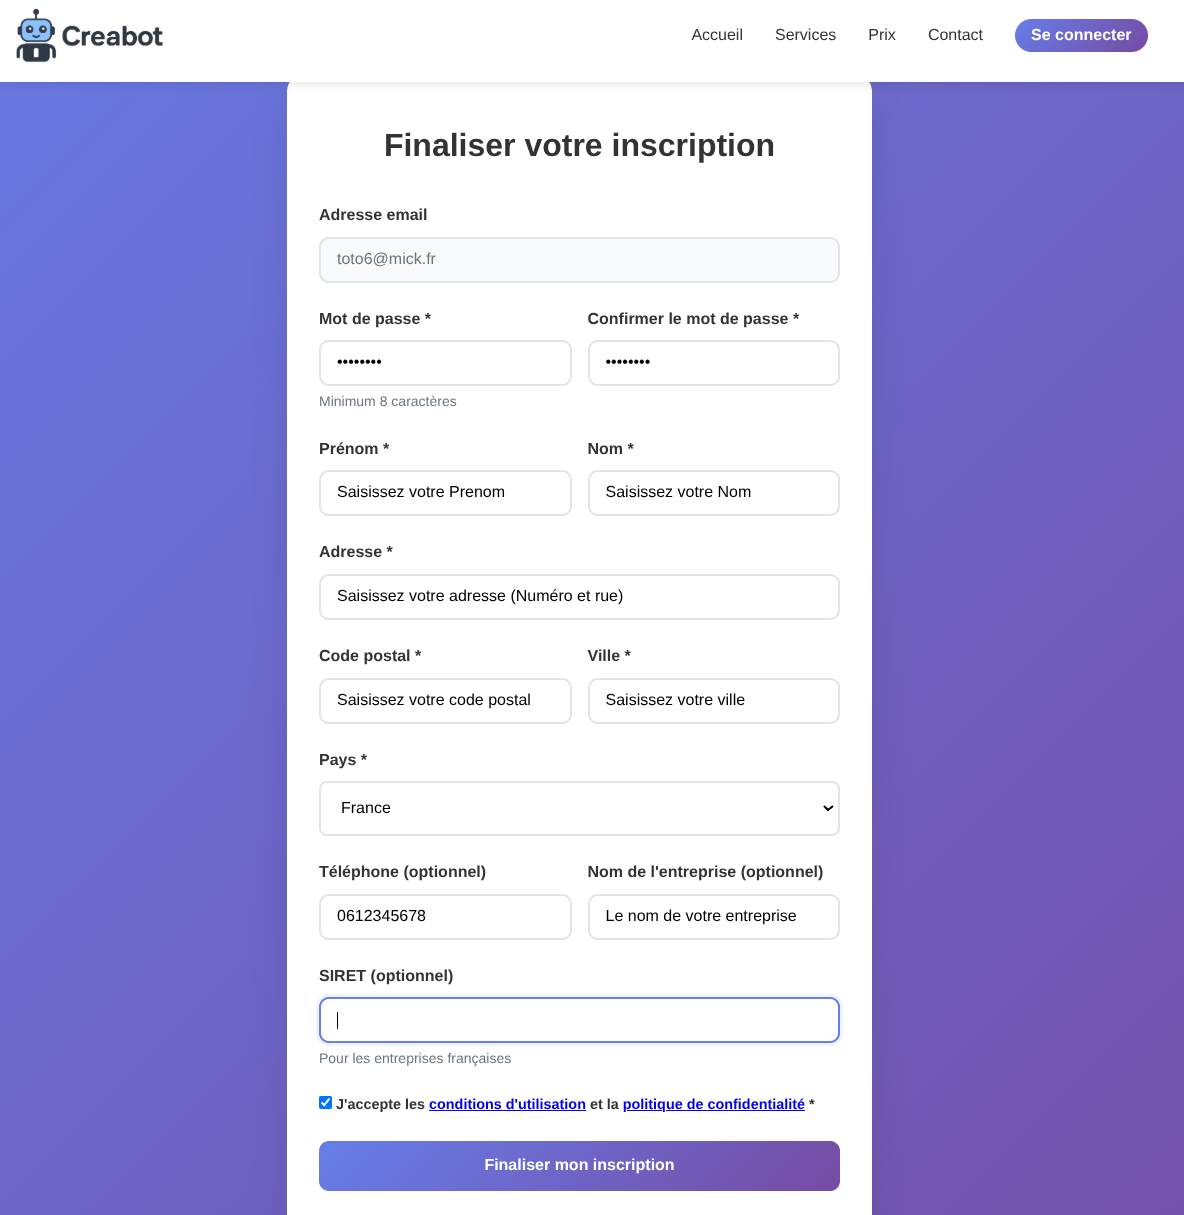Open the conditions d'utilisation link
Viewport: 1184px width, 1215px height.
pos(507,1104)
